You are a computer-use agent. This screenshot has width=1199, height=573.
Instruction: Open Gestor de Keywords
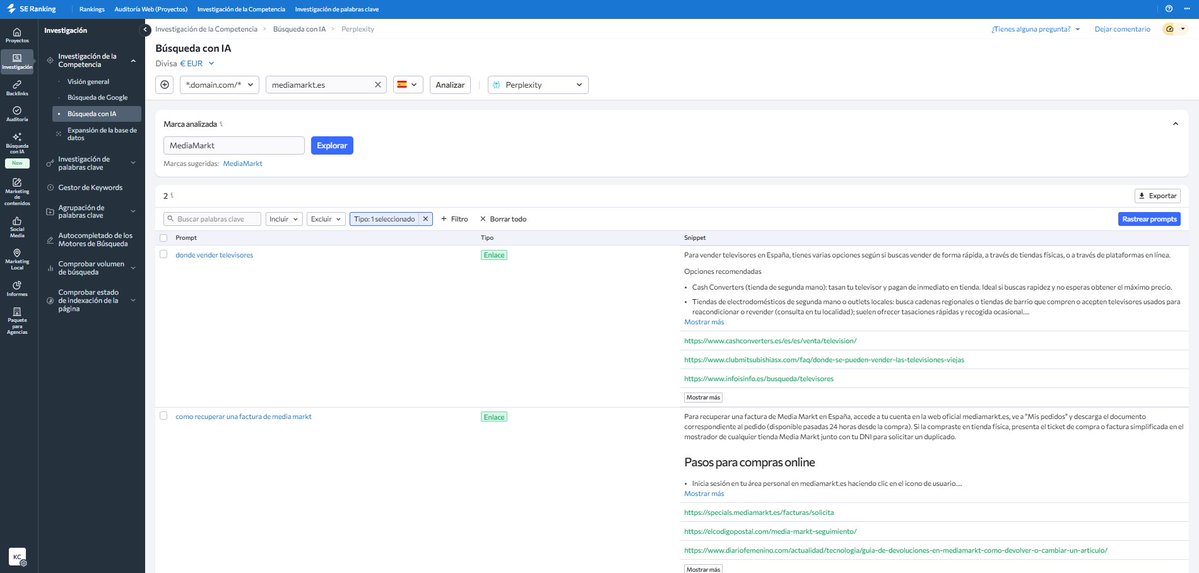(90, 187)
